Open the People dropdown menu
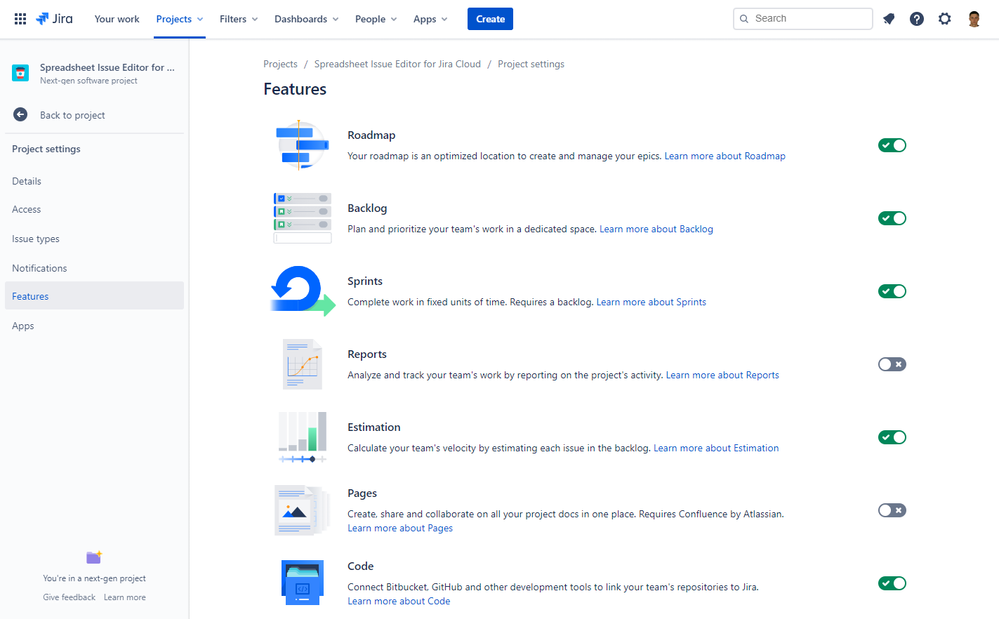This screenshot has height=619, width=999. click(x=376, y=19)
